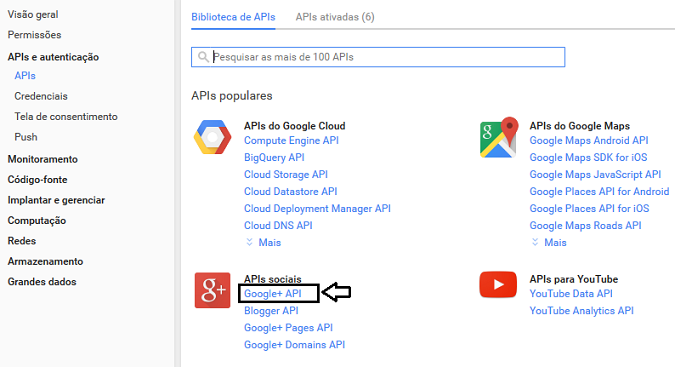Screen dimensions: 675x367
Task: Open the BigQuery API link
Action: [x=274, y=157]
